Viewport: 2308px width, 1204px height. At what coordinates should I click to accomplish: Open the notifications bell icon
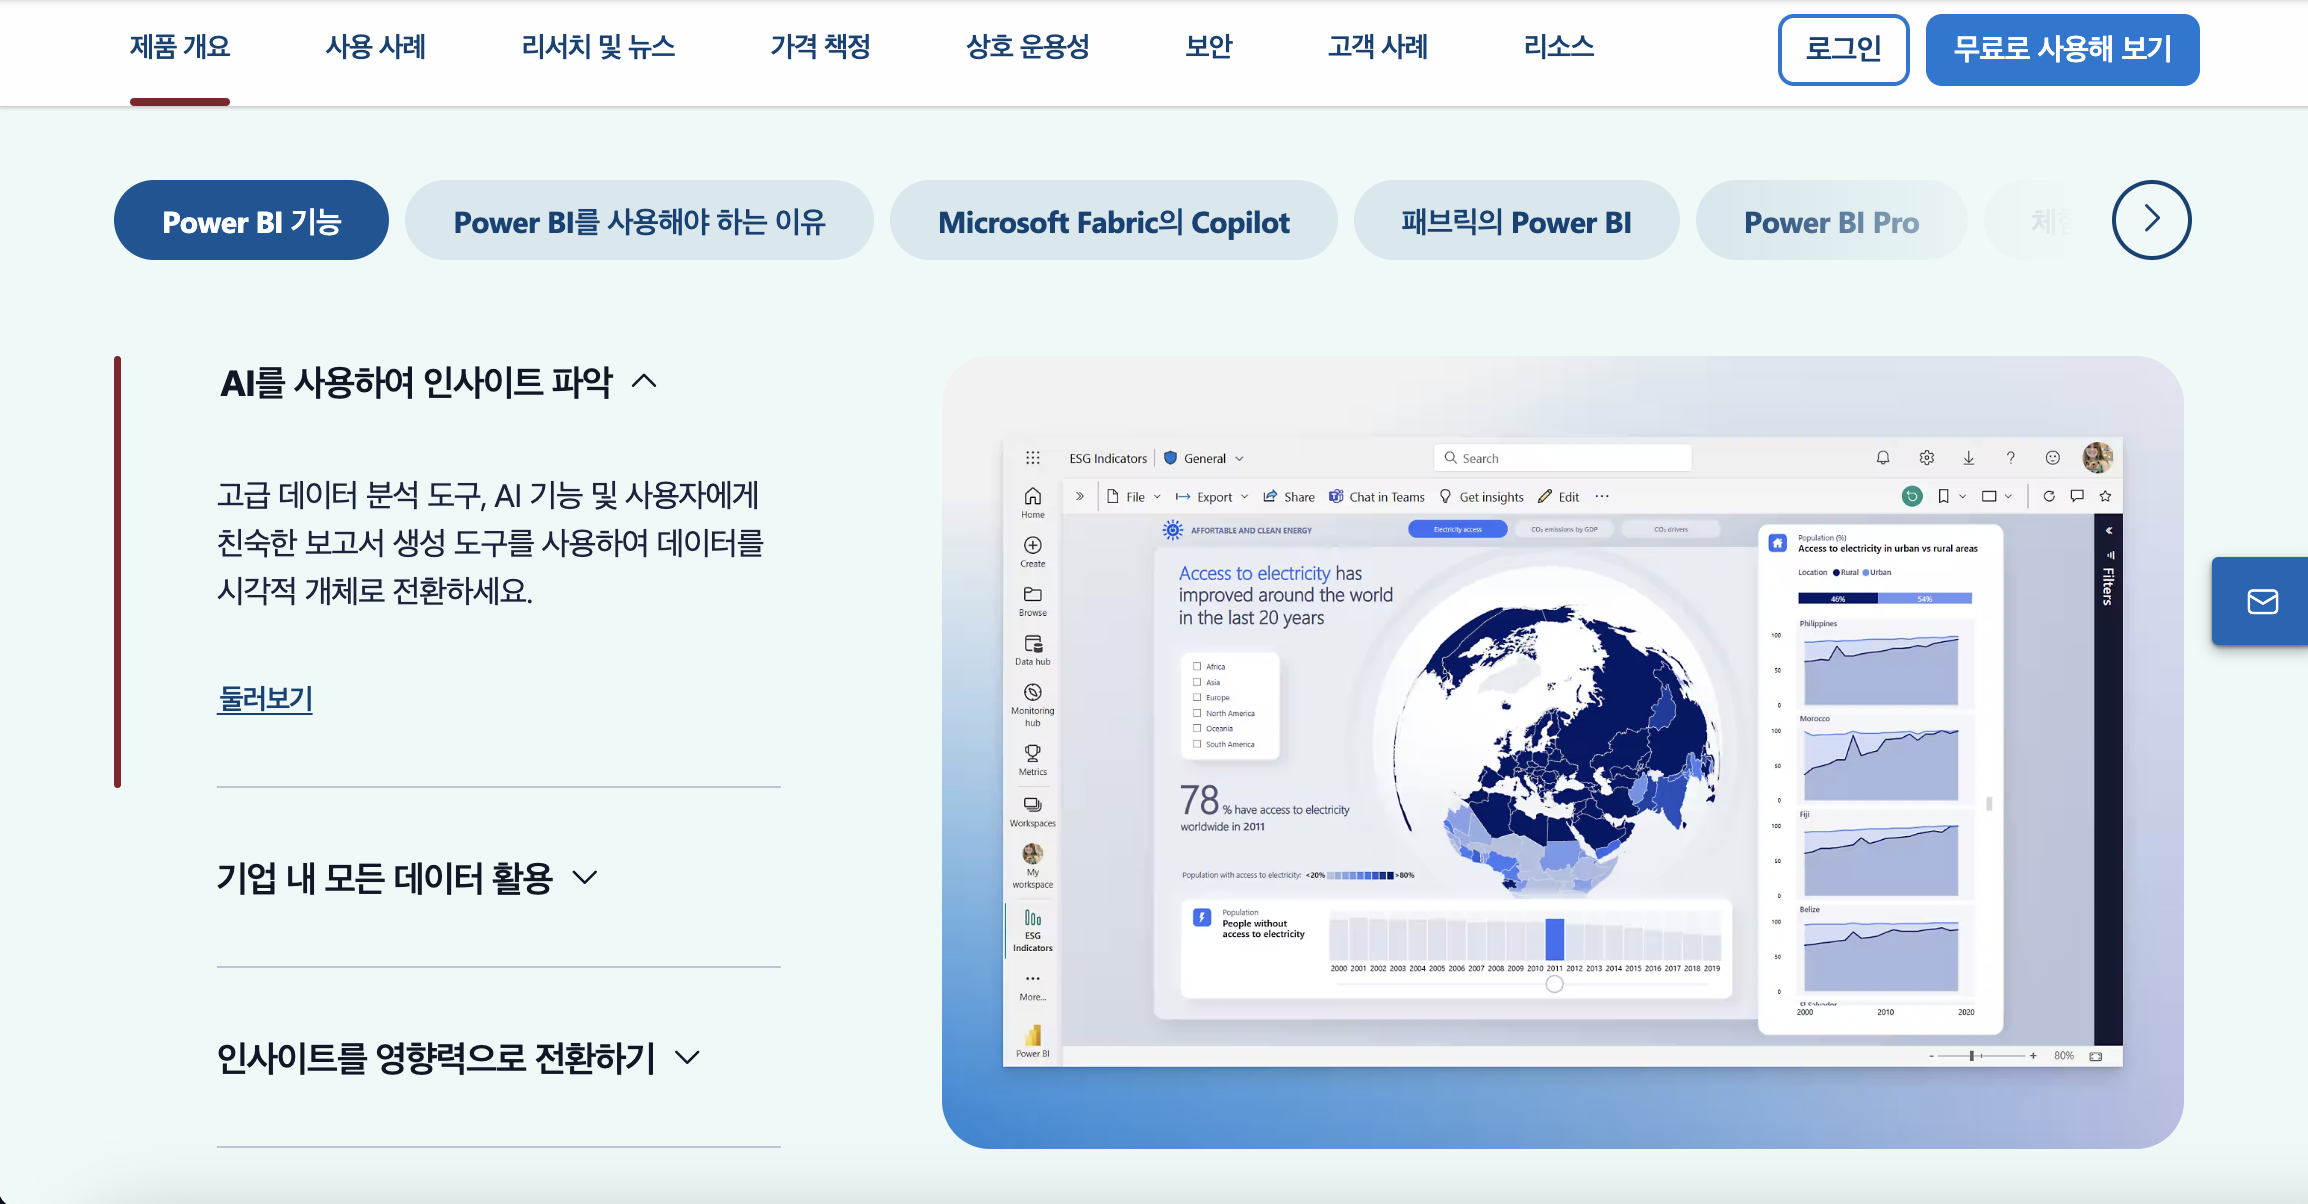(x=1883, y=458)
